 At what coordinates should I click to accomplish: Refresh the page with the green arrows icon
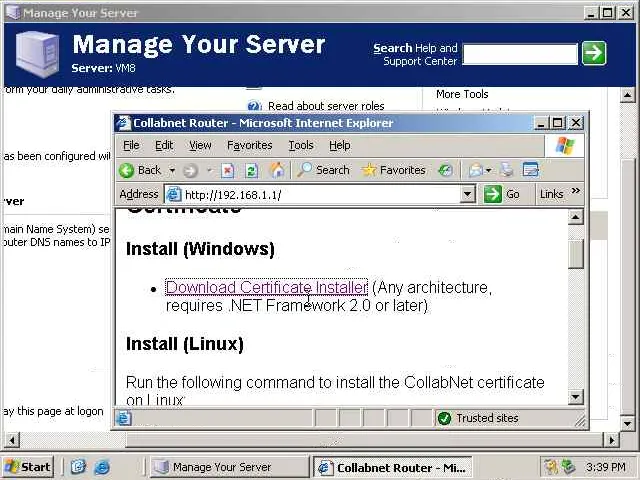[x=252, y=171]
